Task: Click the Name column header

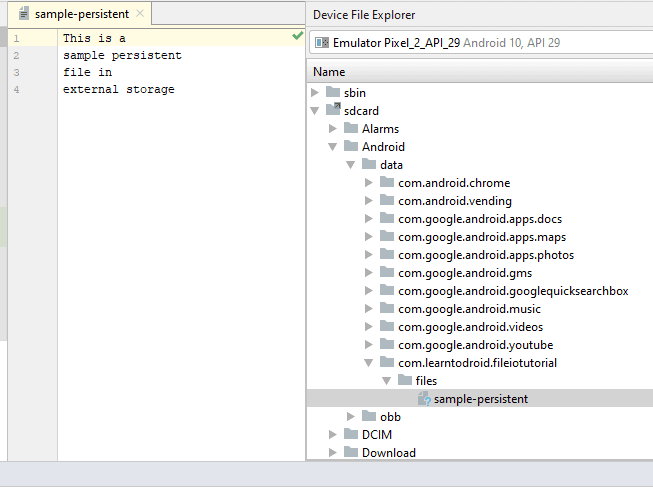Action: click(x=329, y=72)
